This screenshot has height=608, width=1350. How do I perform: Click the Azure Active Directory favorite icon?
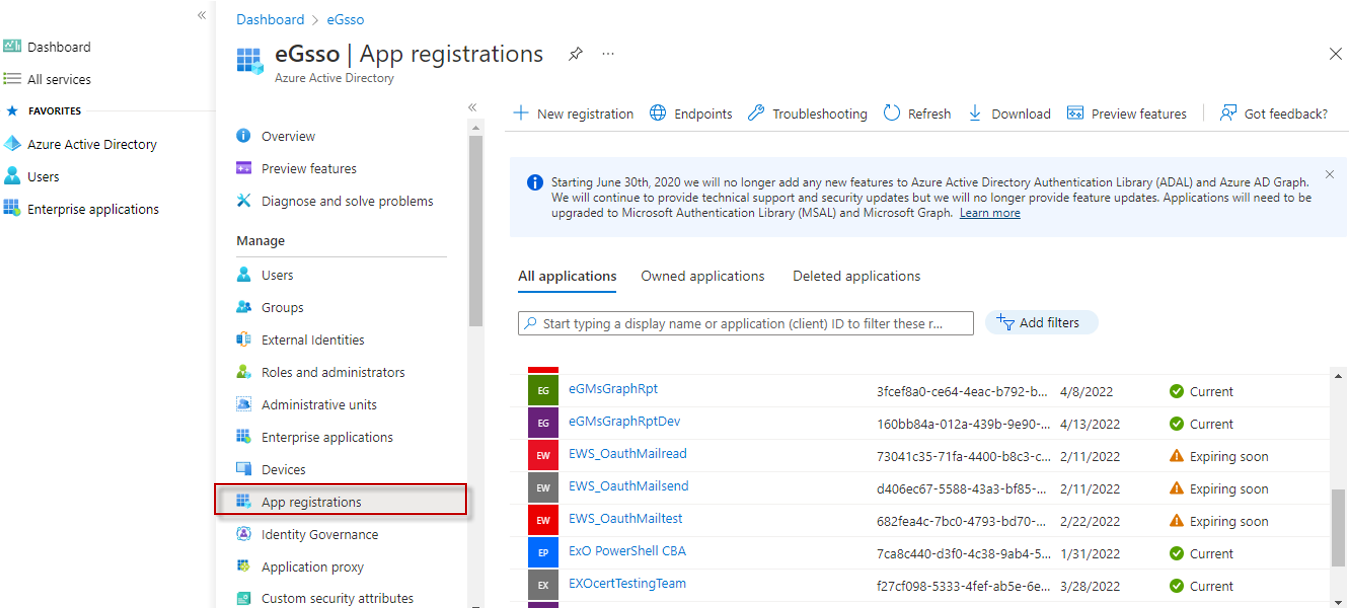12,144
